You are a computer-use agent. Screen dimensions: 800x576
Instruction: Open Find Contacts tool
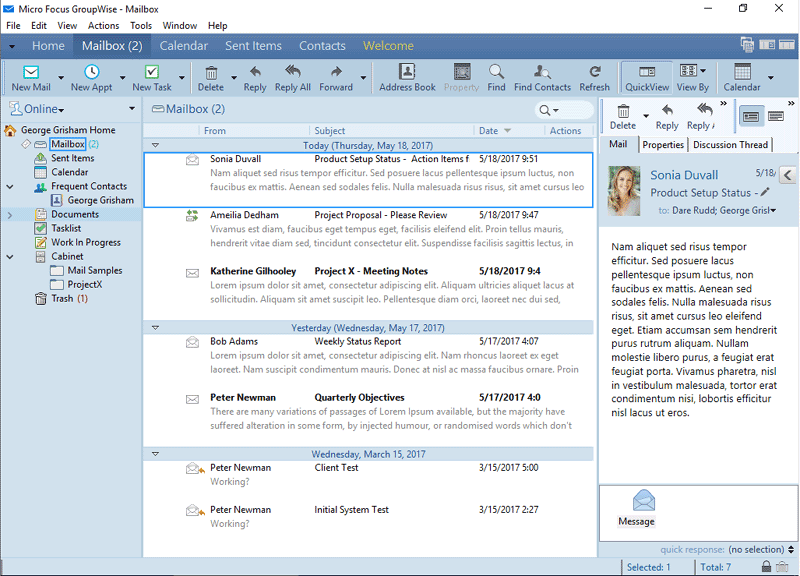pyautogui.click(x=542, y=78)
